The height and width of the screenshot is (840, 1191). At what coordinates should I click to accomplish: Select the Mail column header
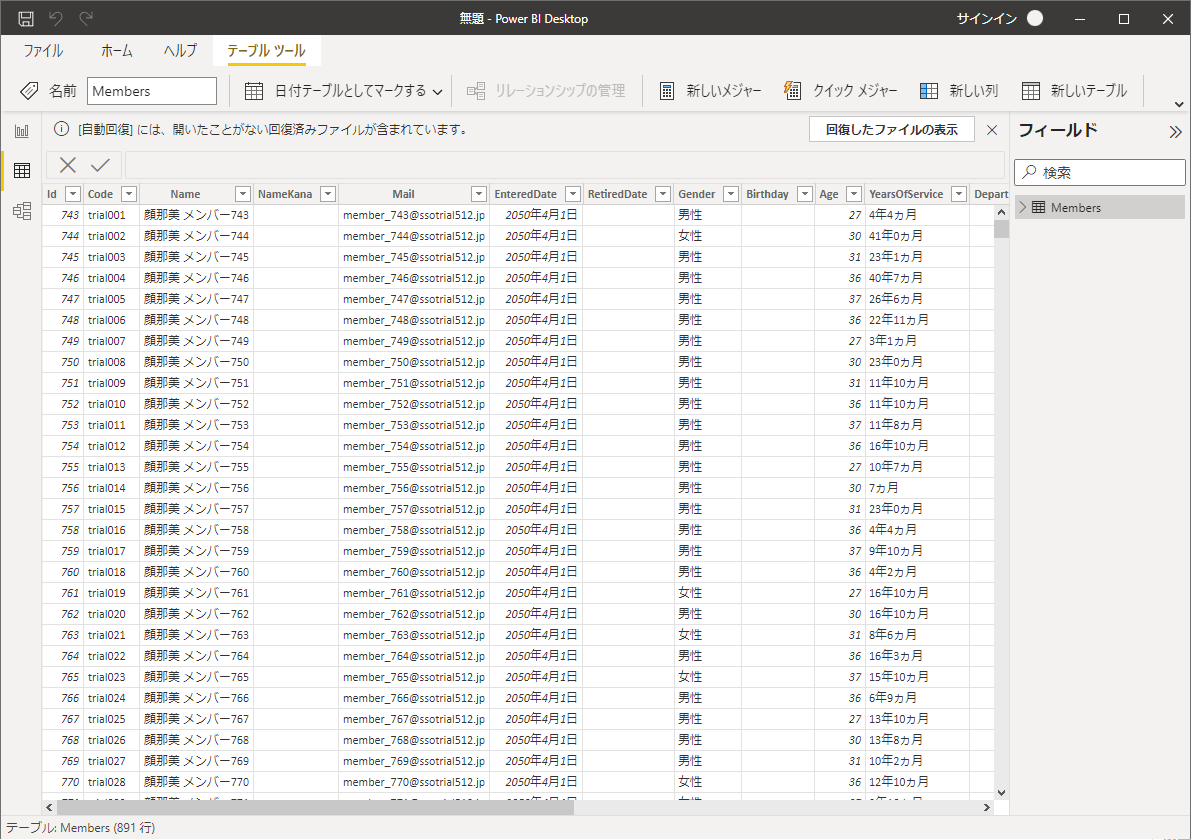(403, 194)
